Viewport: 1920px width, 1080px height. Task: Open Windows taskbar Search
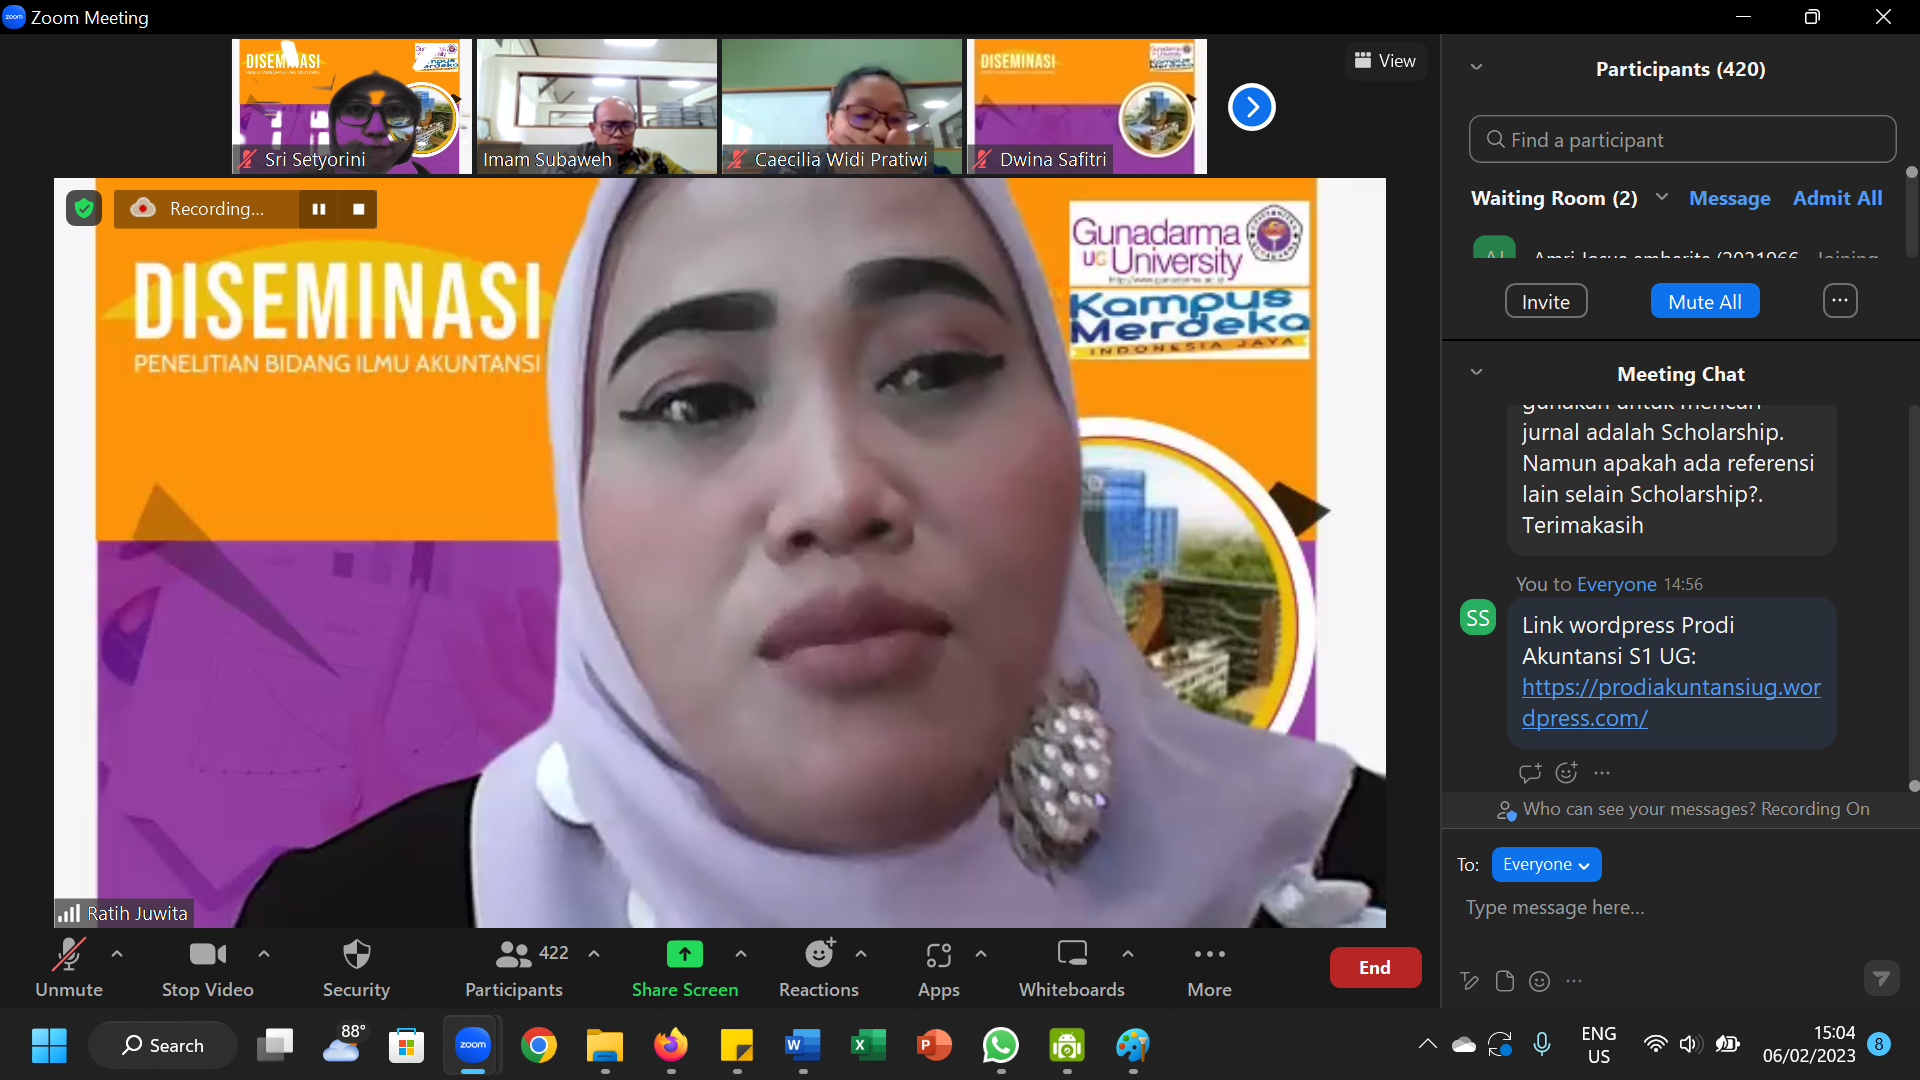click(163, 1045)
